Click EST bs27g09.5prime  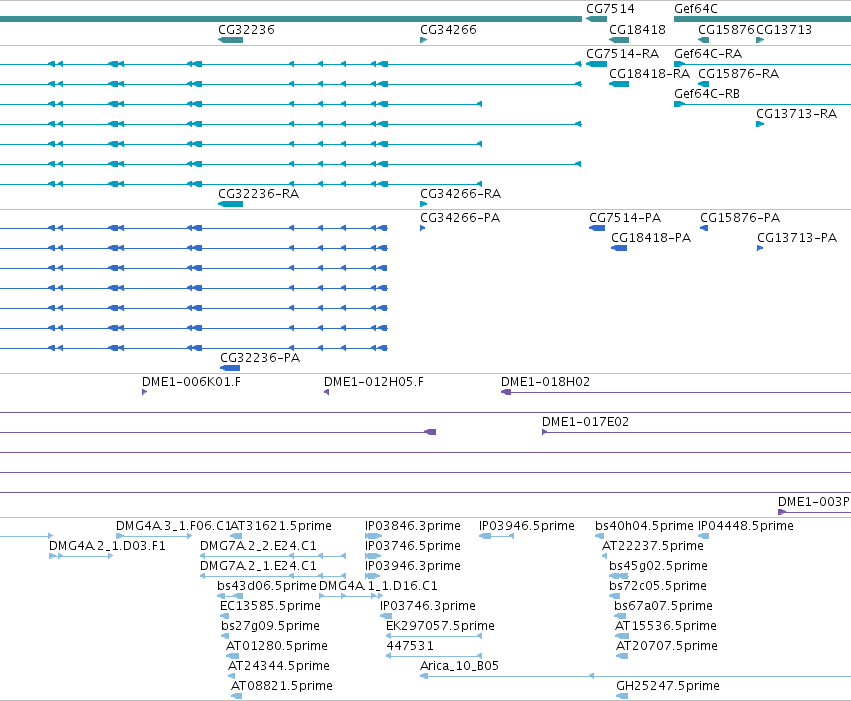point(270,627)
